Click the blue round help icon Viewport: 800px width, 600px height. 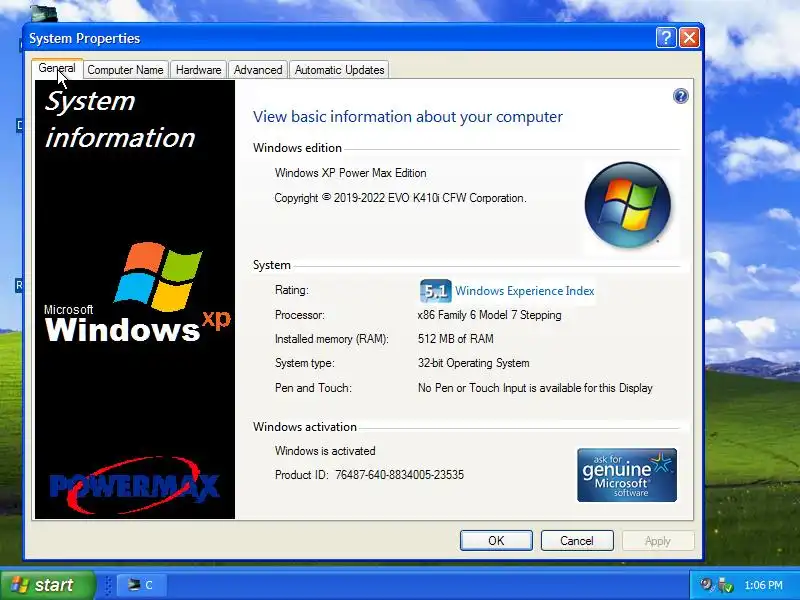click(x=681, y=96)
